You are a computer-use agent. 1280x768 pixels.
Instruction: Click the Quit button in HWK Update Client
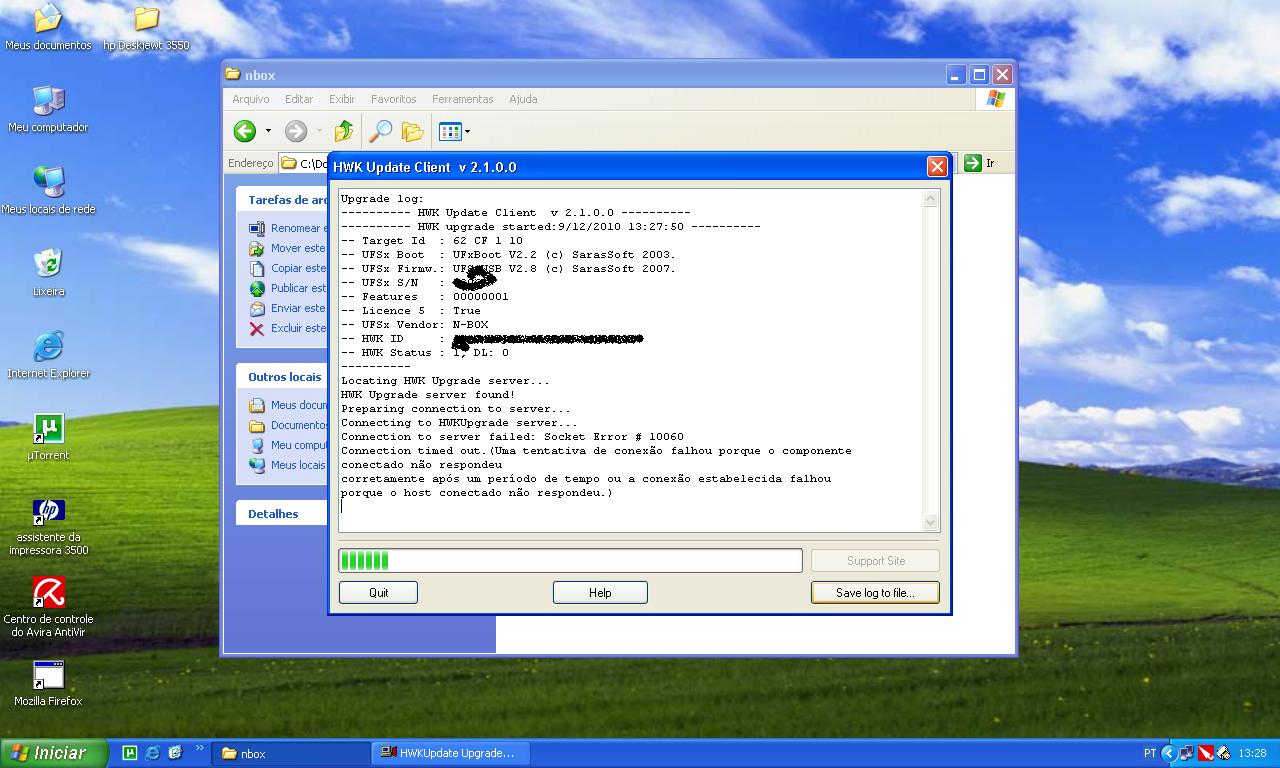[x=378, y=593]
